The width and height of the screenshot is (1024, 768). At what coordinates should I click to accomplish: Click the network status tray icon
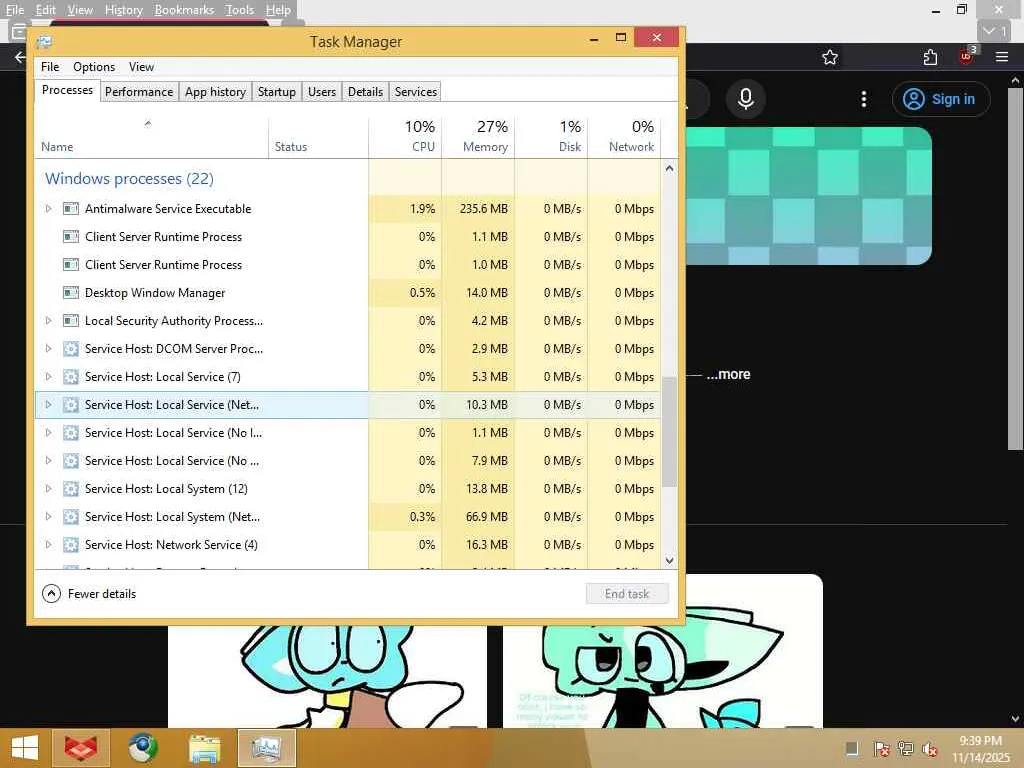click(906, 748)
